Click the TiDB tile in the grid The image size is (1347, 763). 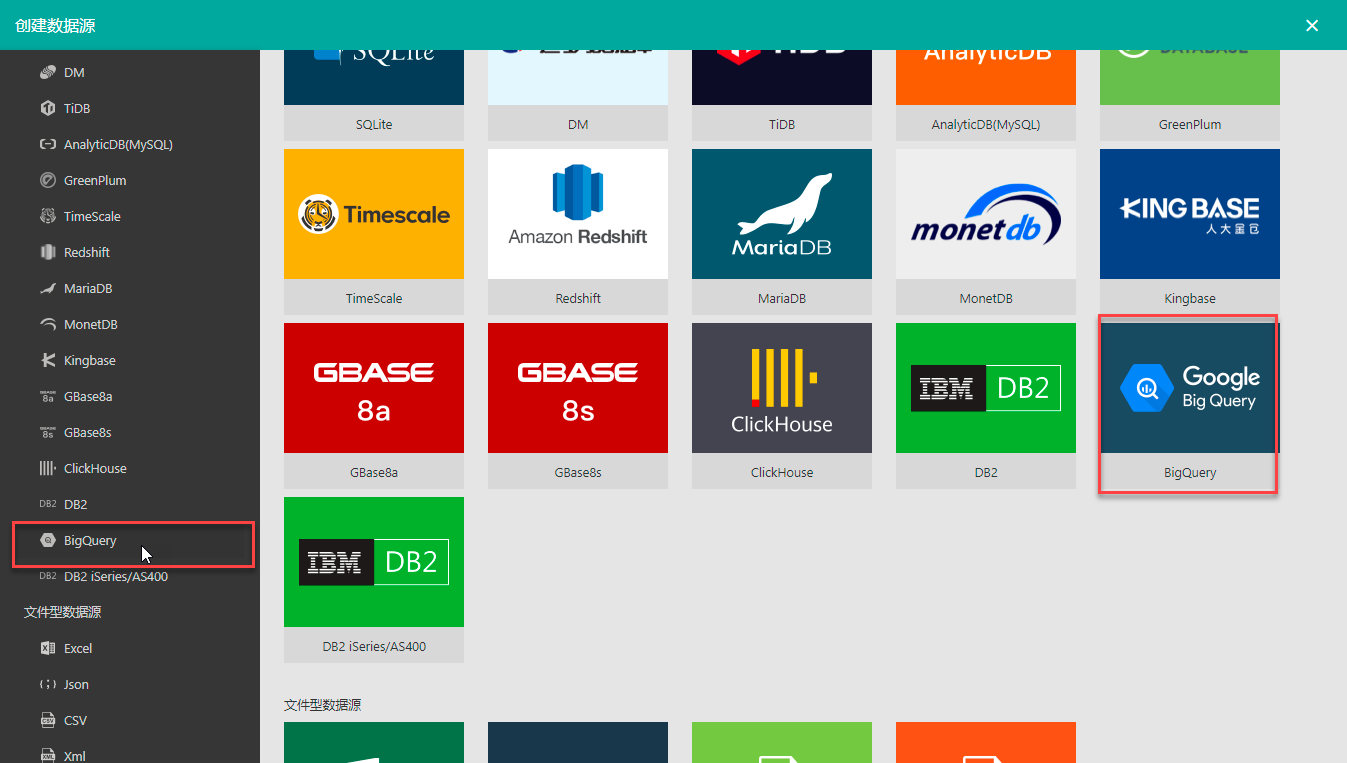[782, 95]
